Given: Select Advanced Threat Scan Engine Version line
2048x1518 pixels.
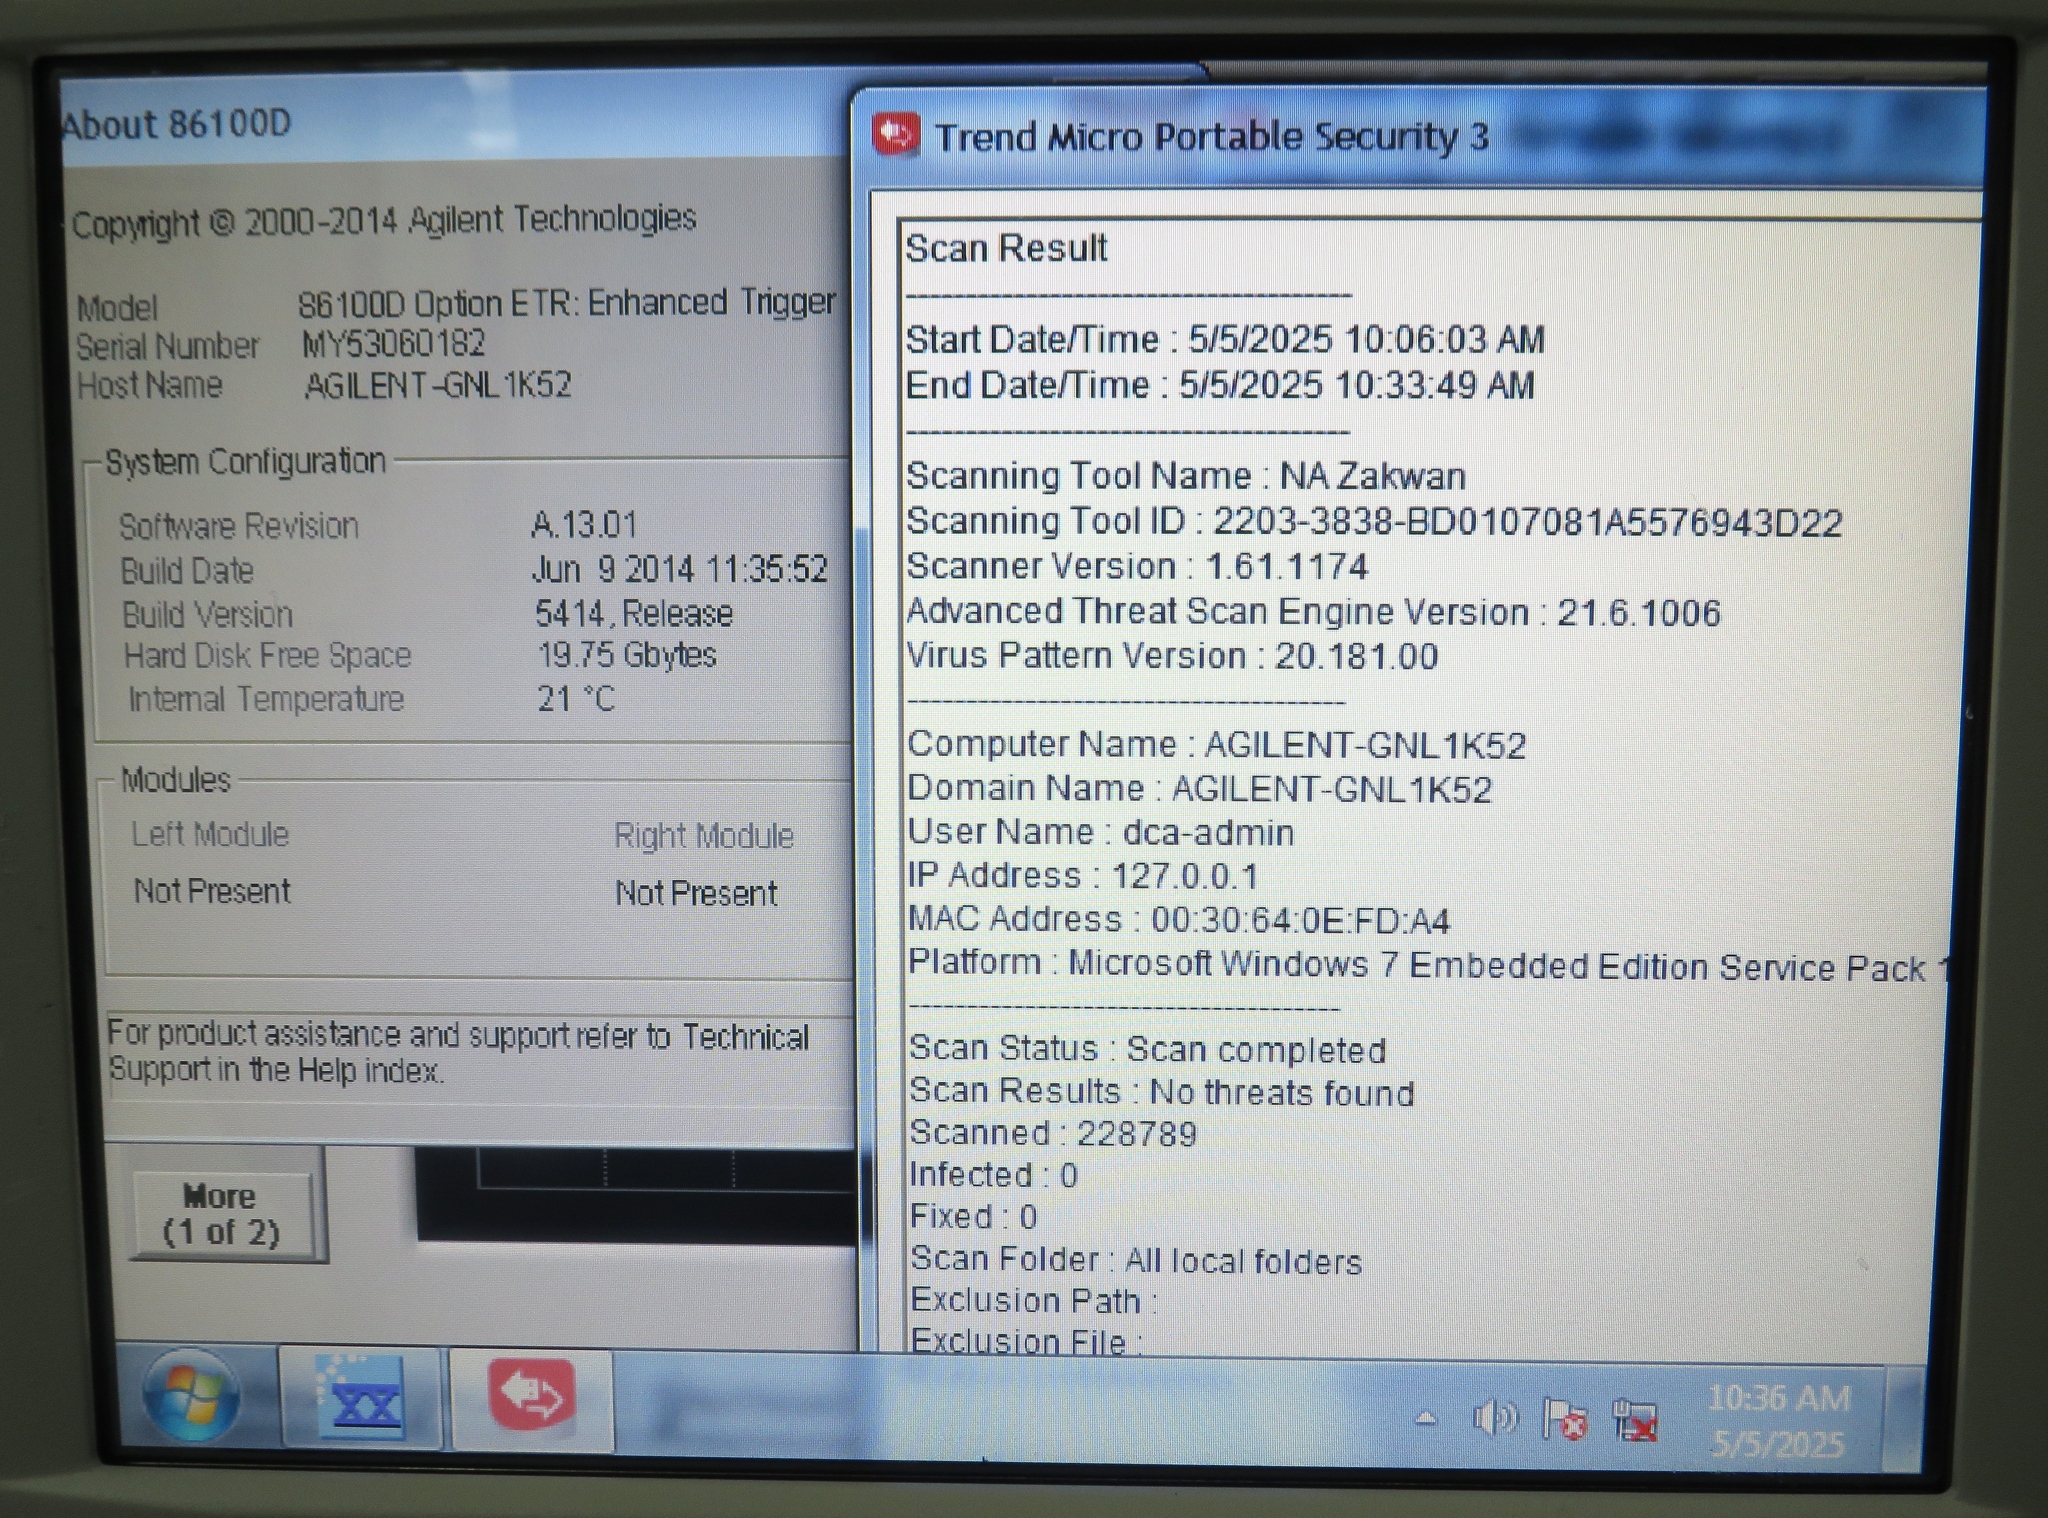Looking at the screenshot, I should (1313, 611).
